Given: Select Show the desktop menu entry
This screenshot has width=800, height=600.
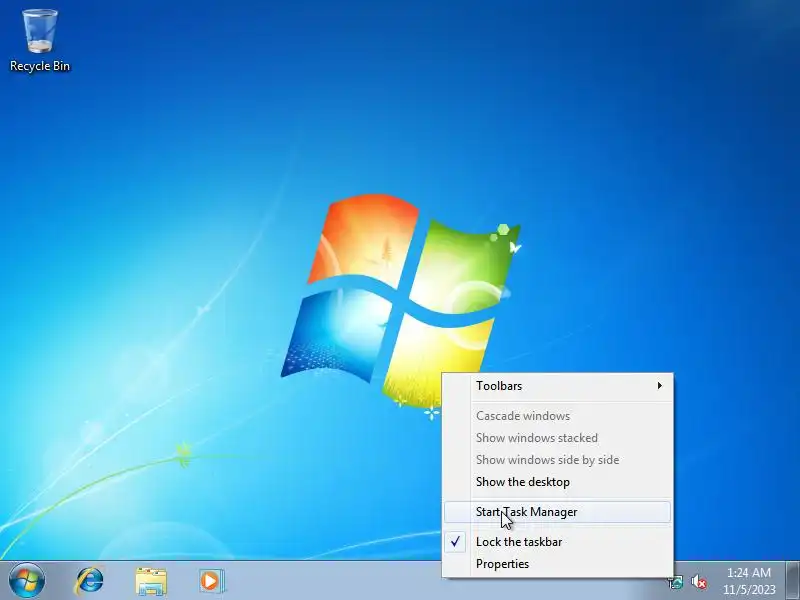Looking at the screenshot, I should click(558, 482).
